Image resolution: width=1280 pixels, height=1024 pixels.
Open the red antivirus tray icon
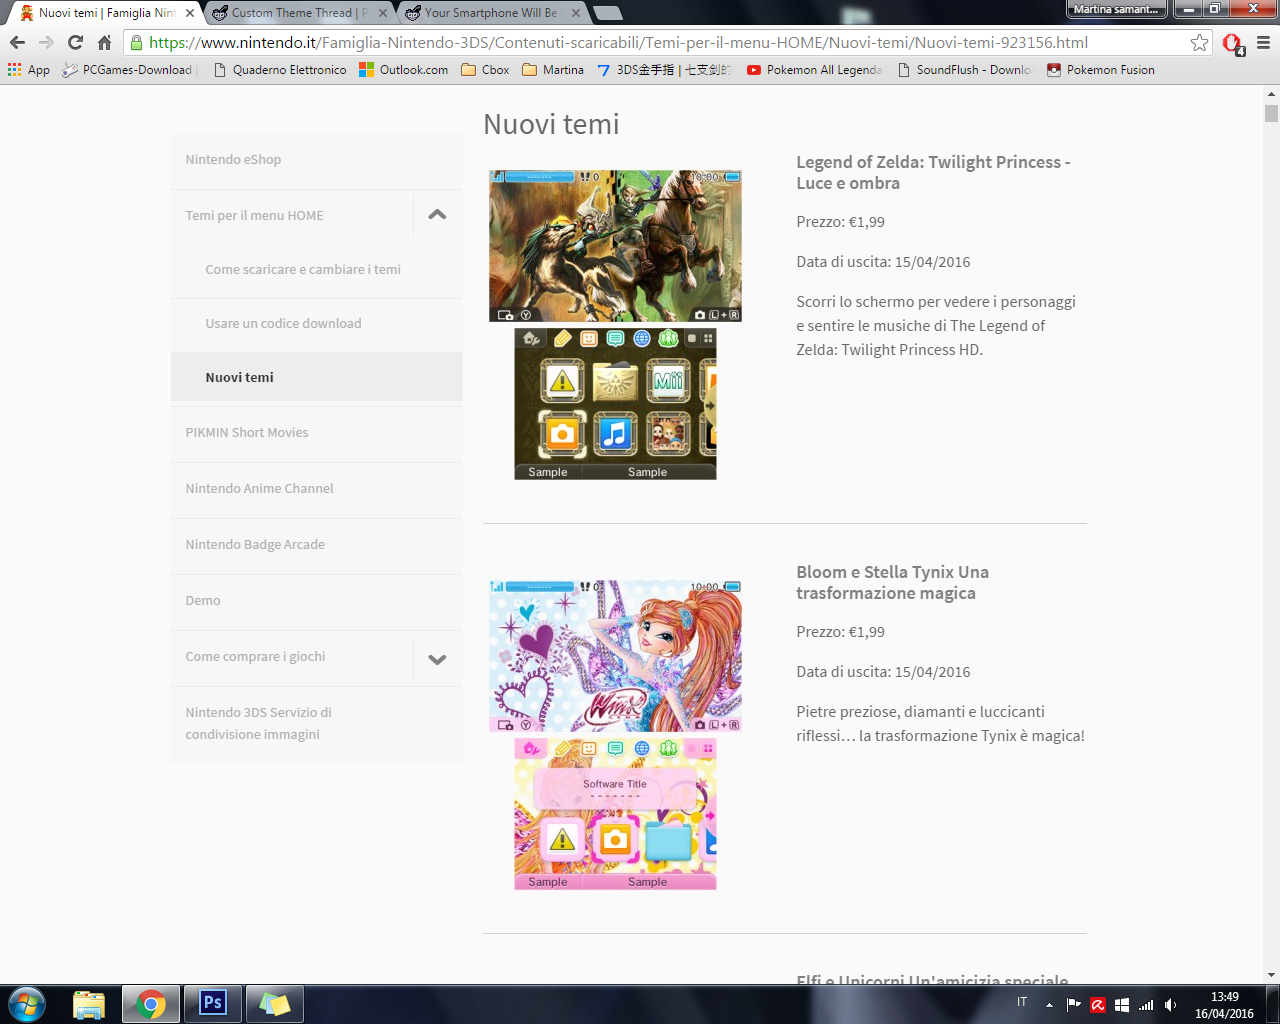(1097, 1005)
